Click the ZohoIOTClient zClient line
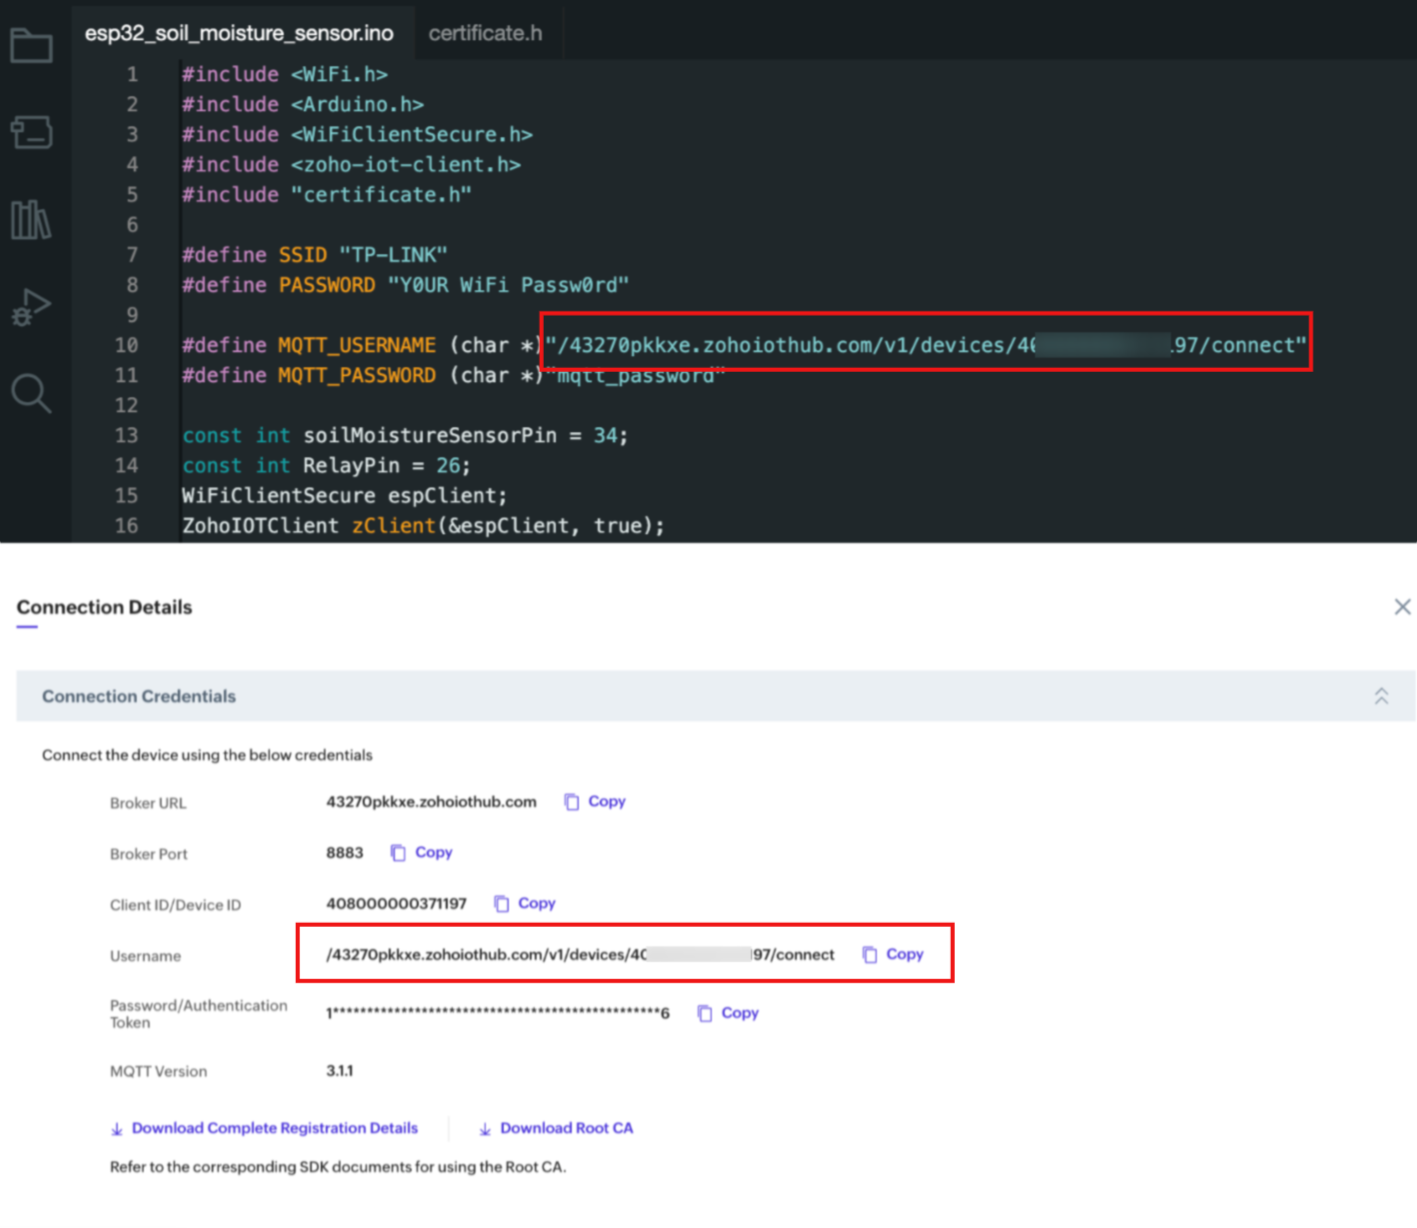The height and width of the screenshot is (1228, 1417). (423, 525)
